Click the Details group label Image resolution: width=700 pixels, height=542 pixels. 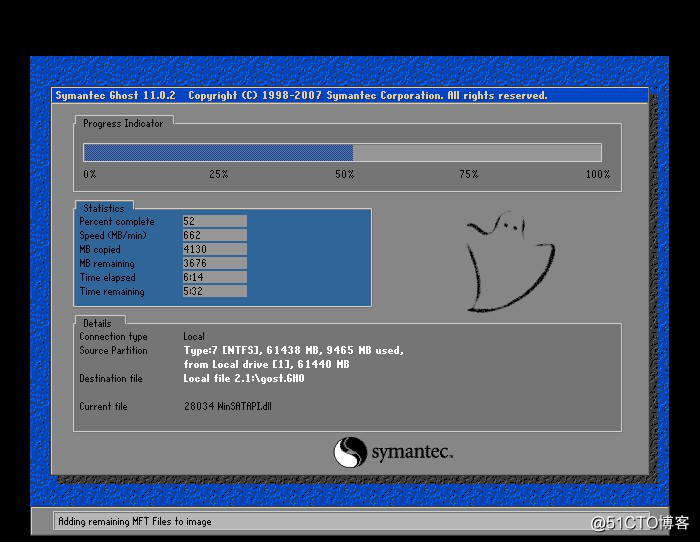pos(97,323)
